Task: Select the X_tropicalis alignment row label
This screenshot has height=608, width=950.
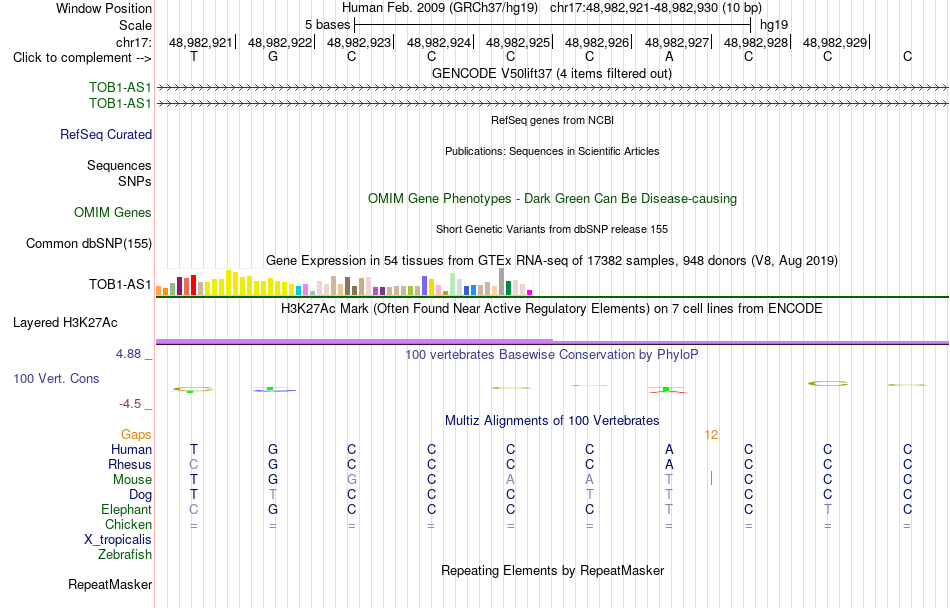Action: [118, 540]
